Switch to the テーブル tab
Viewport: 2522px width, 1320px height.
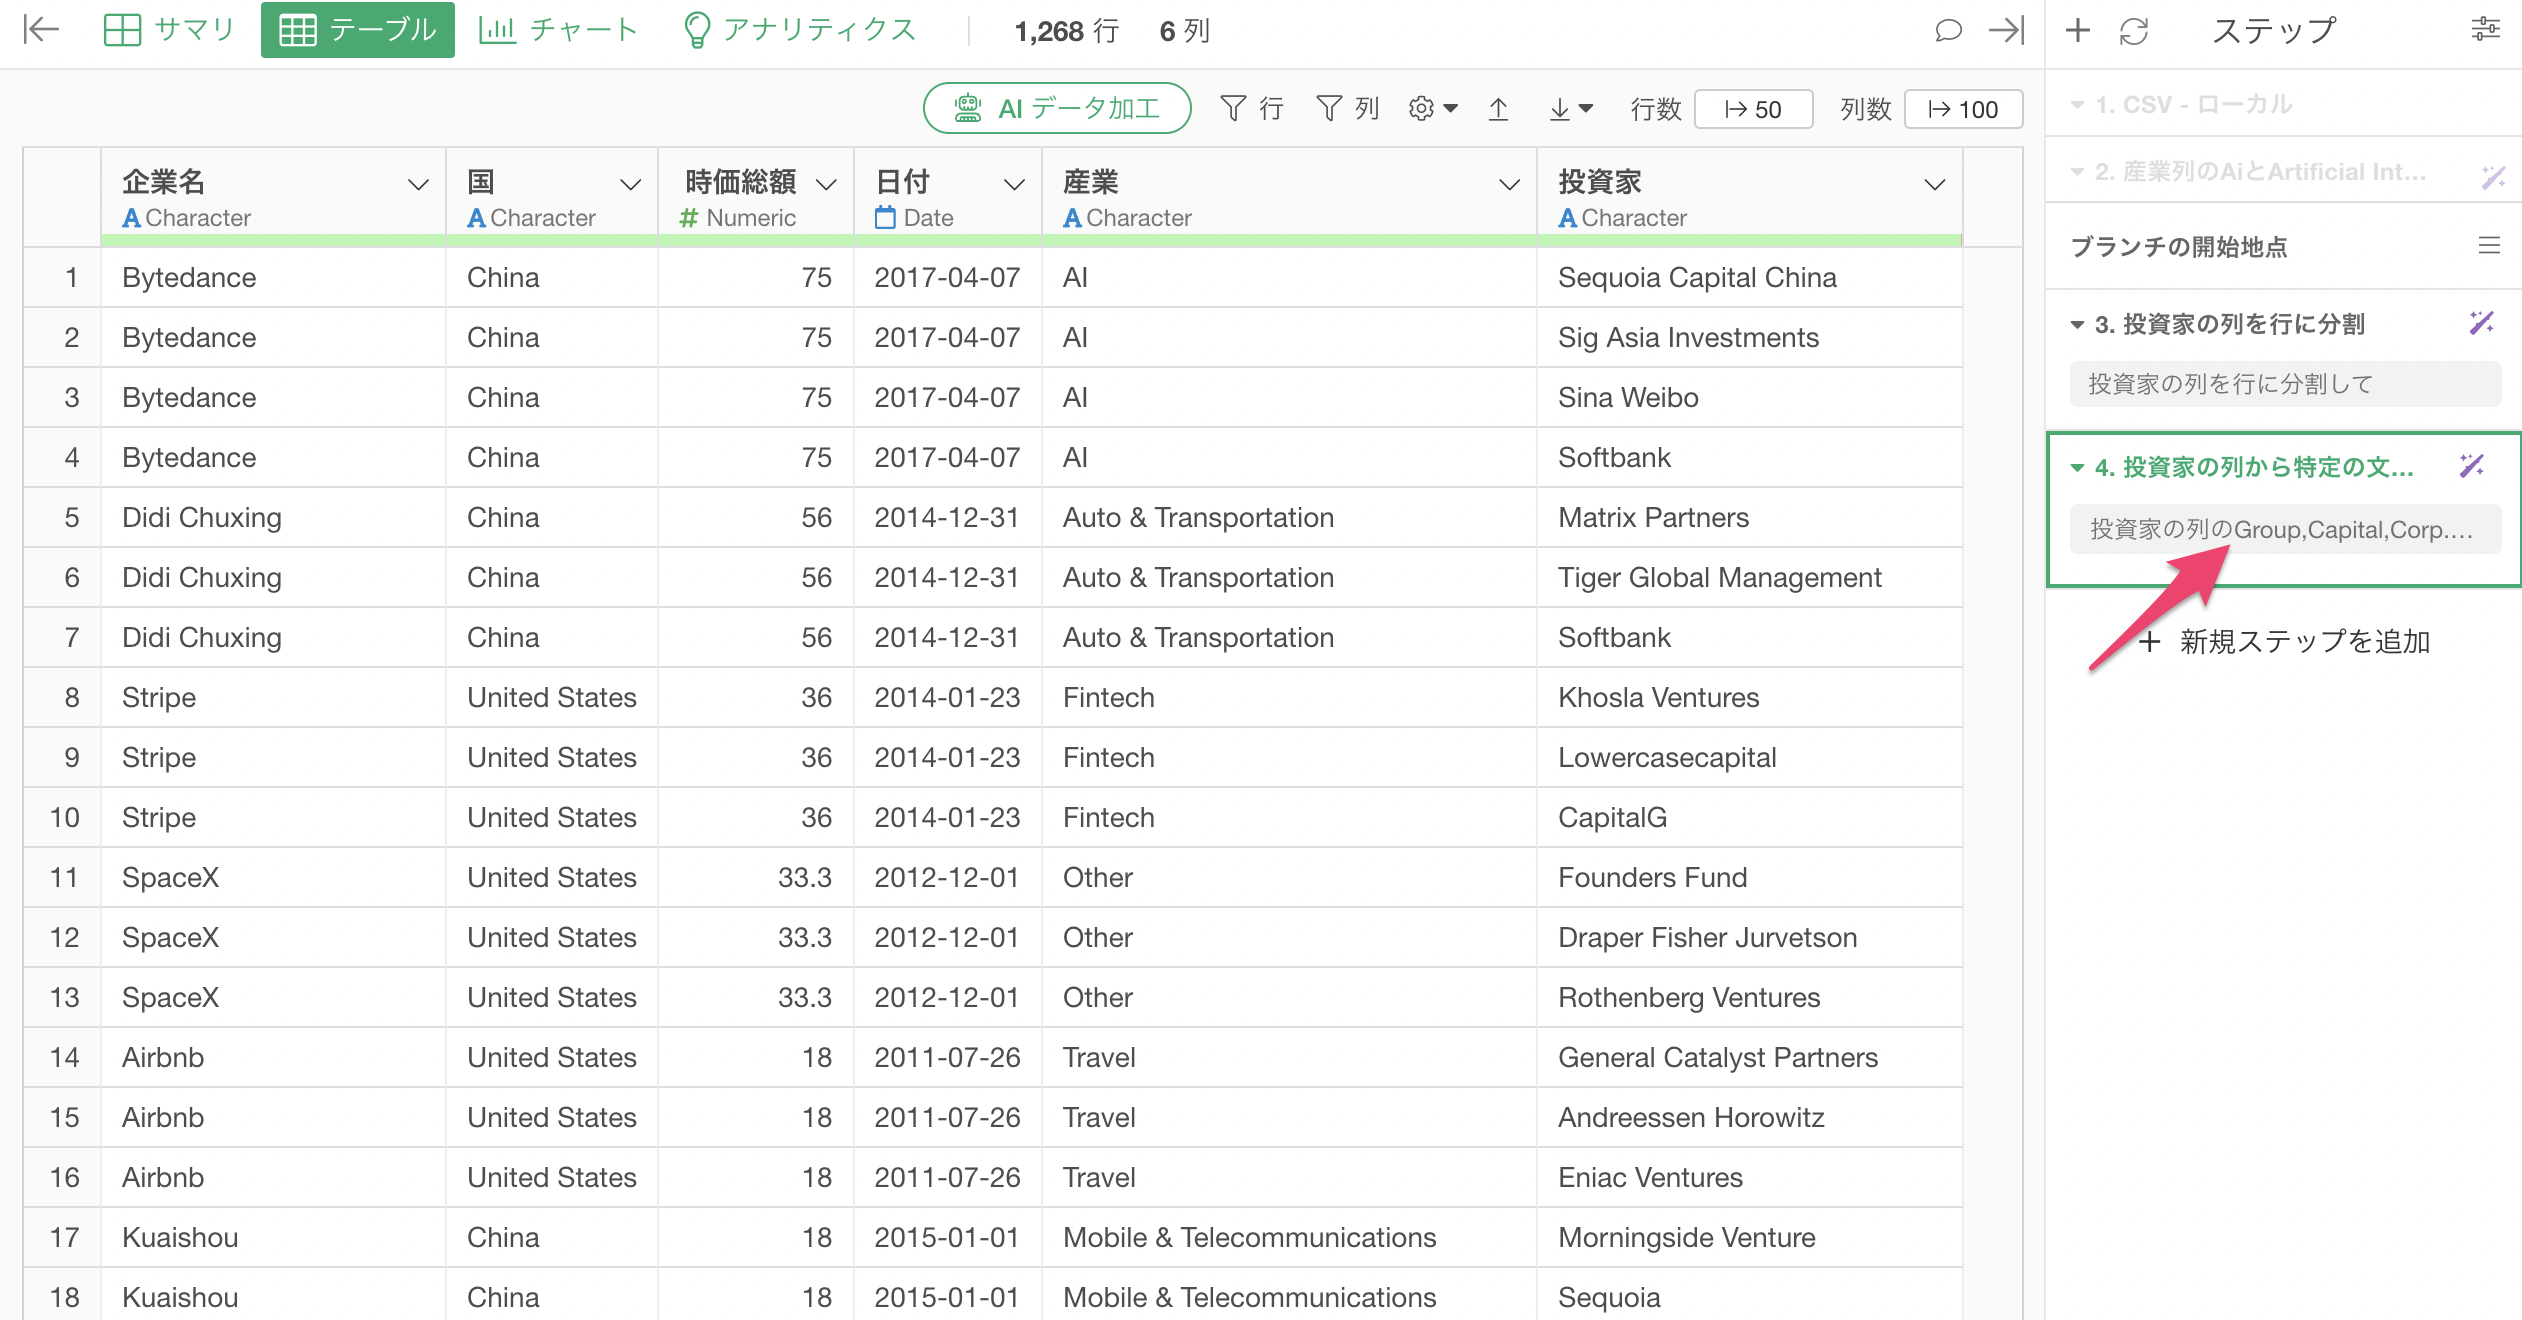[357, 30]
